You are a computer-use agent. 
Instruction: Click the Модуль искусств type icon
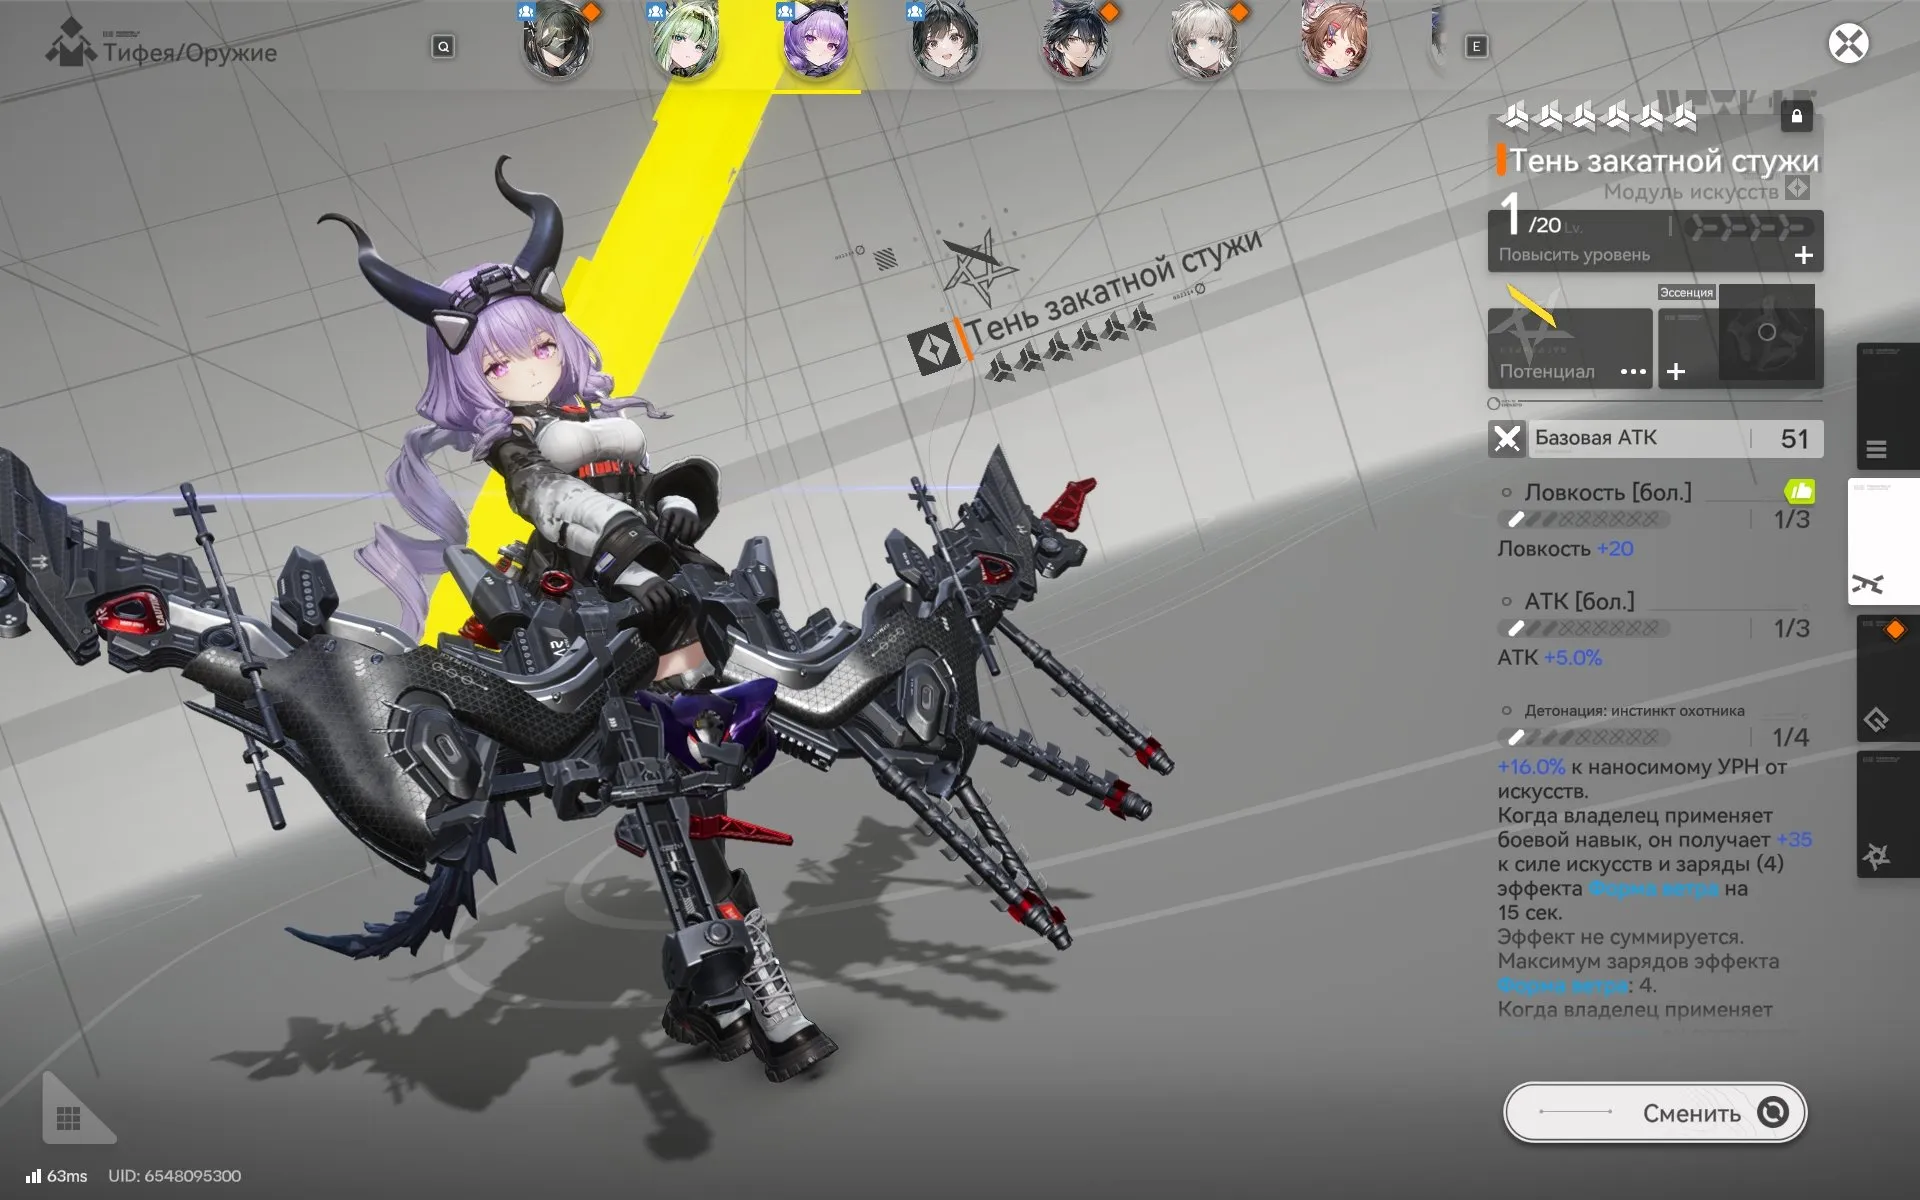click(x=1797, y=188)
